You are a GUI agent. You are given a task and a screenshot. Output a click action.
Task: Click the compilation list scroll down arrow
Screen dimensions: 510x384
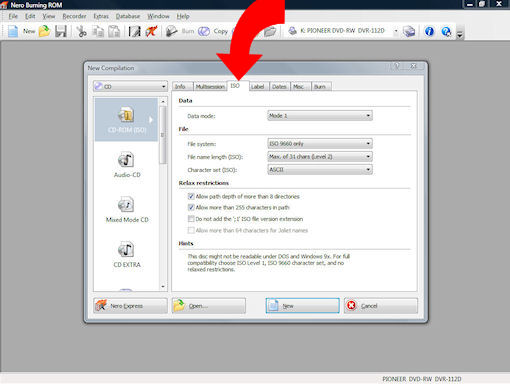pos(163,286)
